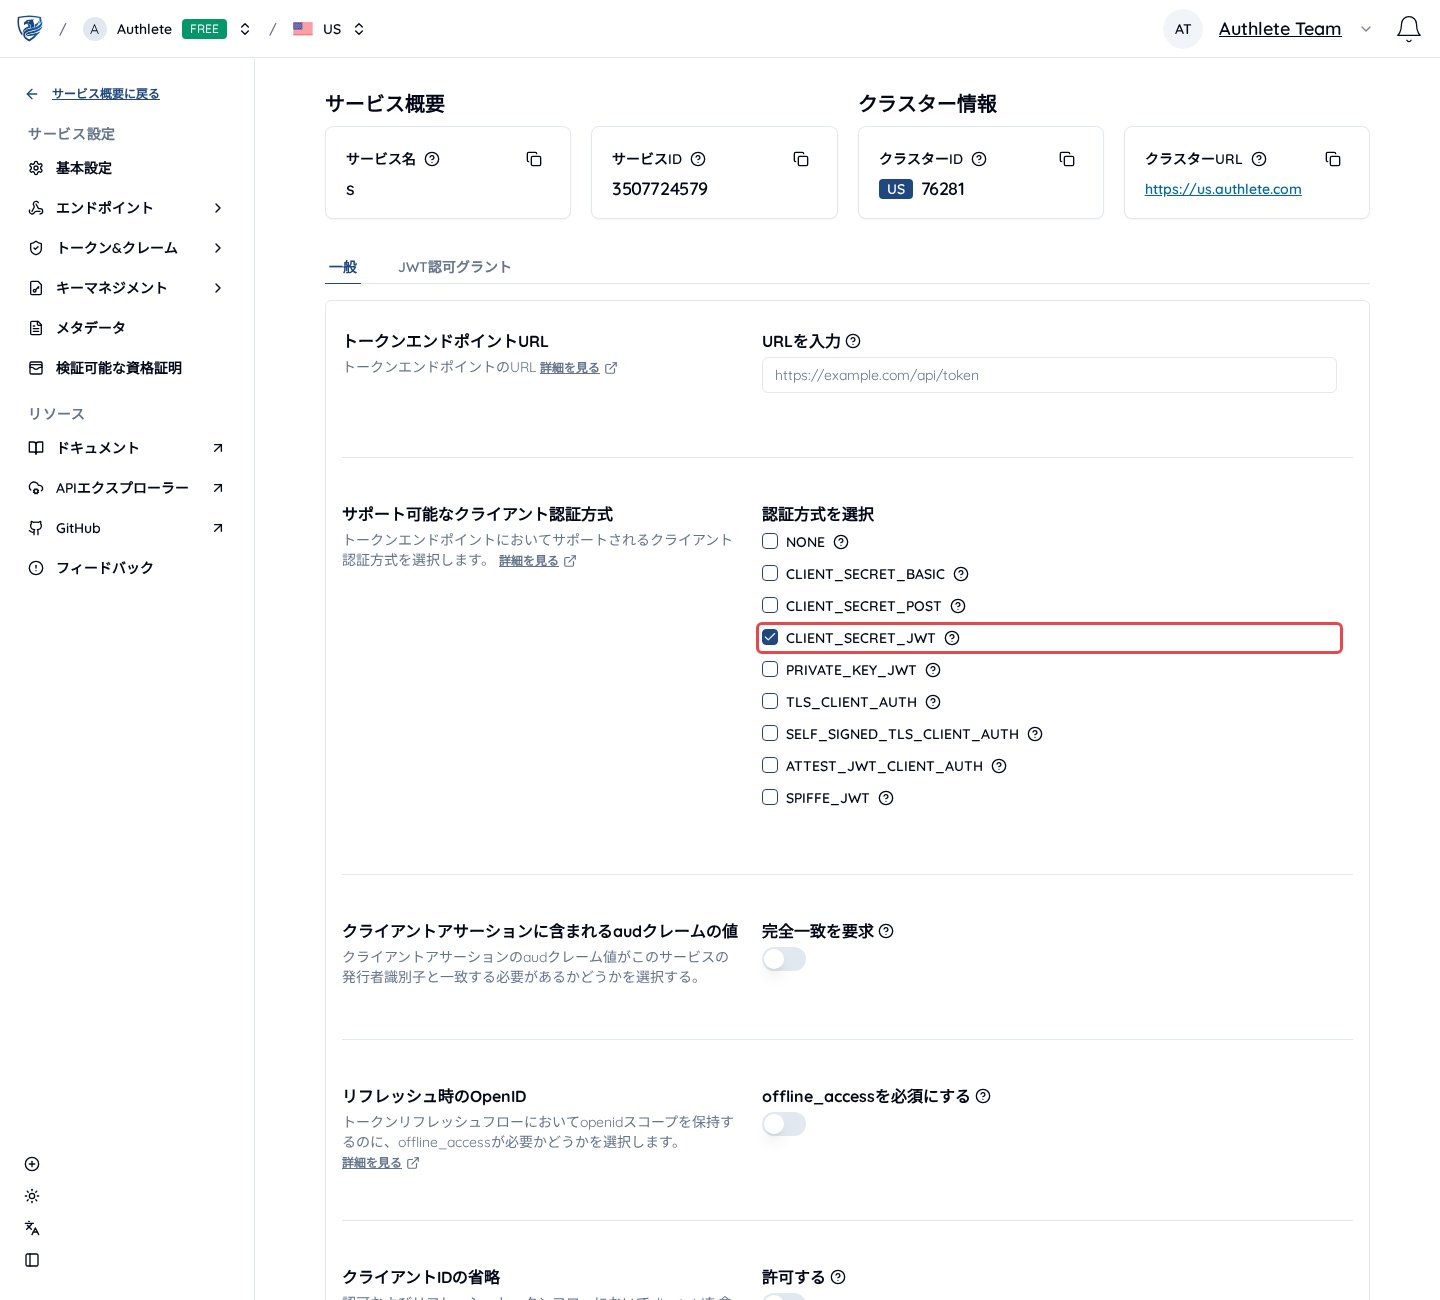Check the TLS_CLIENT_AUTH checkbox
This screenshot has width=1440, height=1300.
coord(770,701)
